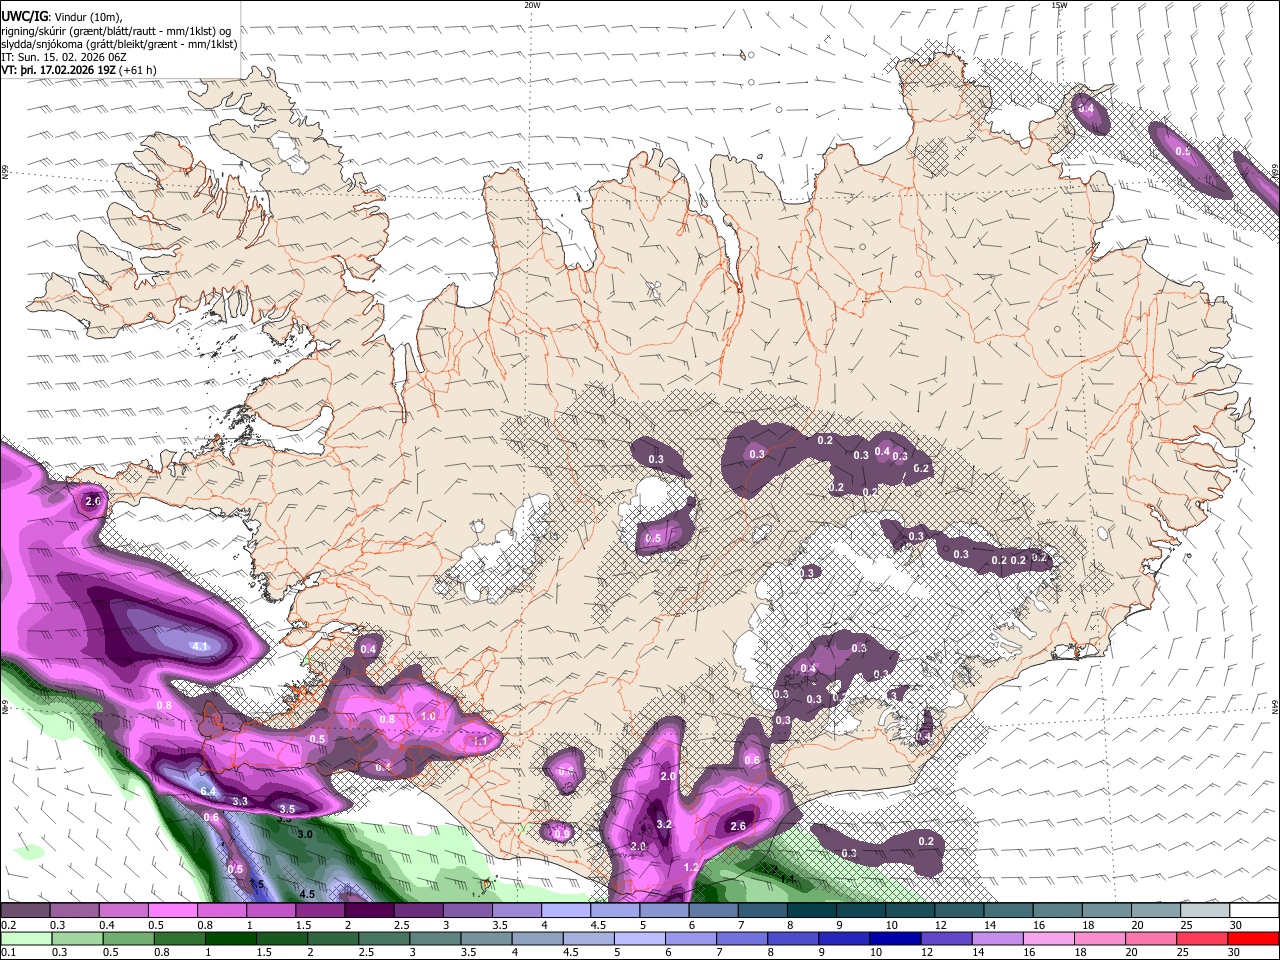Screen dimensions: 1280x960
Task: Click the '4.5' label in top legend scale
Action: (598, 924)
